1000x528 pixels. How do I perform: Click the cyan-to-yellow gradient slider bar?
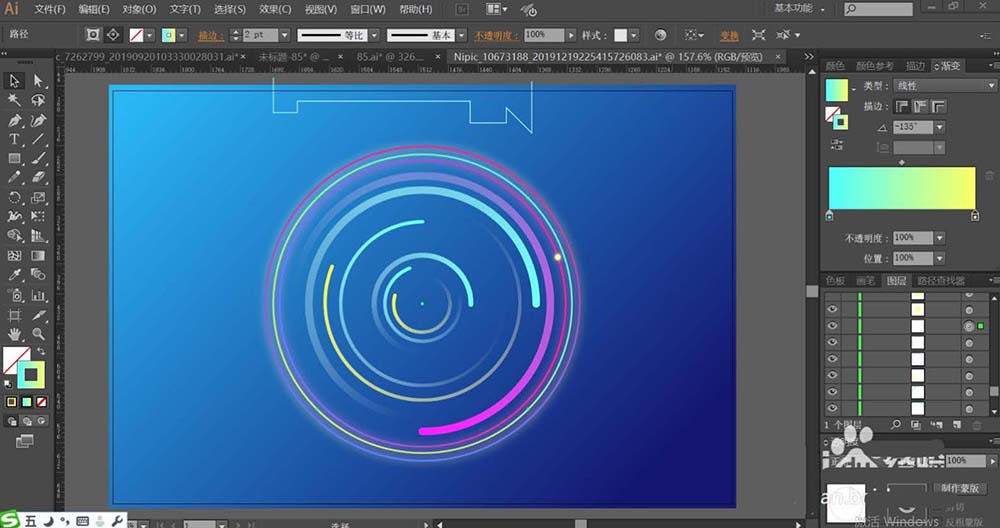901,189
